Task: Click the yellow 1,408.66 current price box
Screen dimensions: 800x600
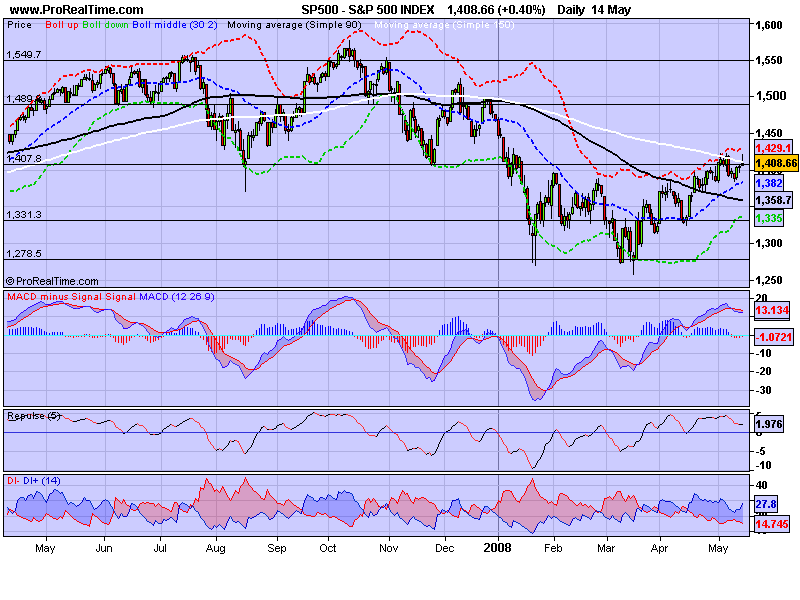Action: coord(776,163)
